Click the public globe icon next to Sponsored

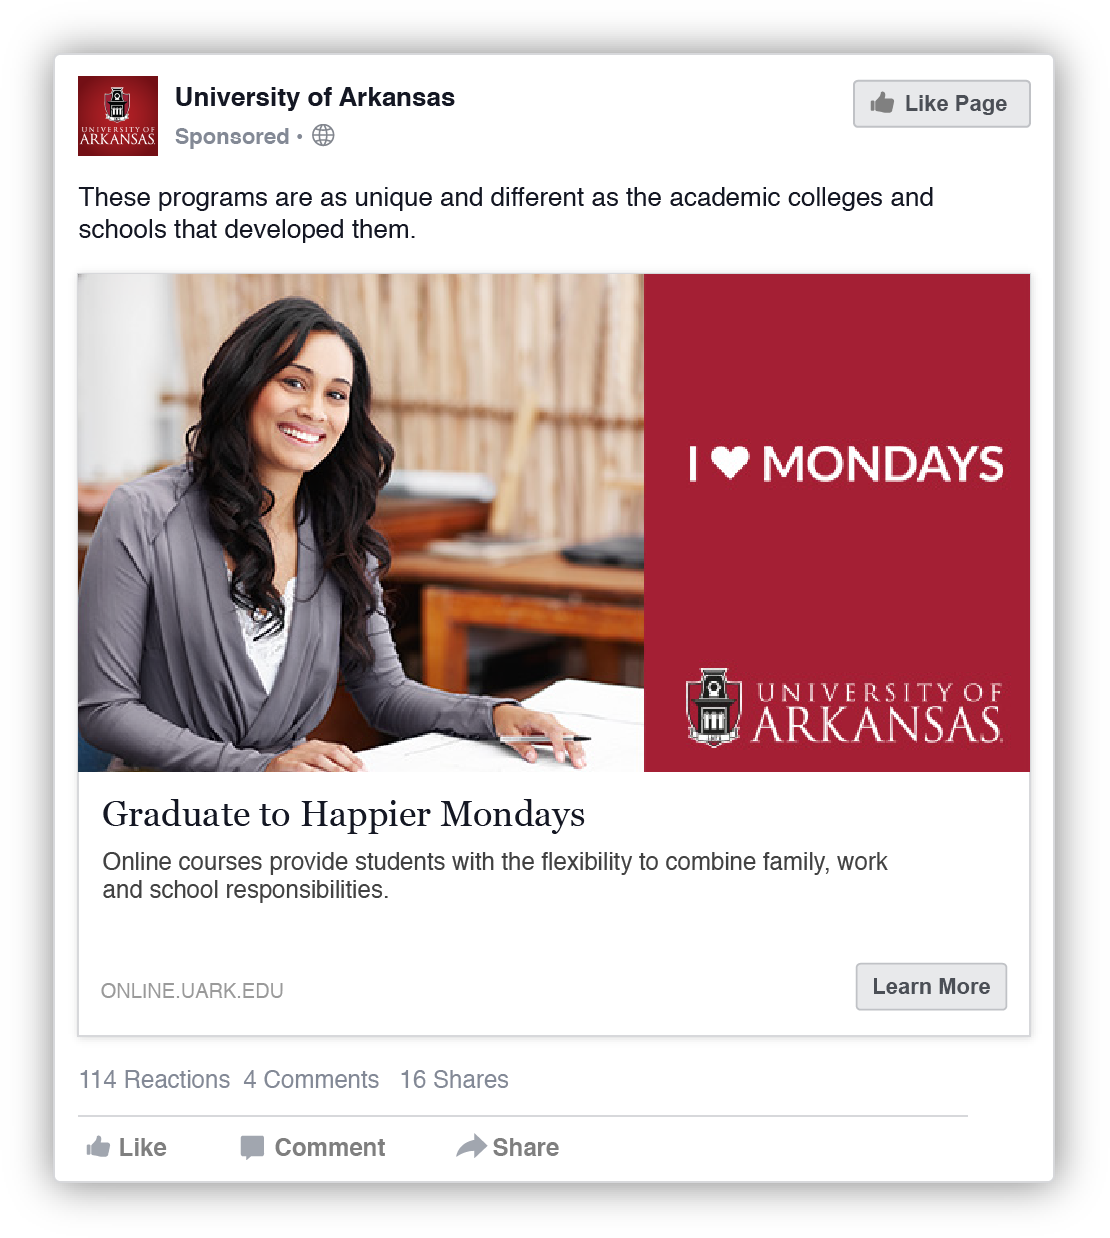point(323,135)
